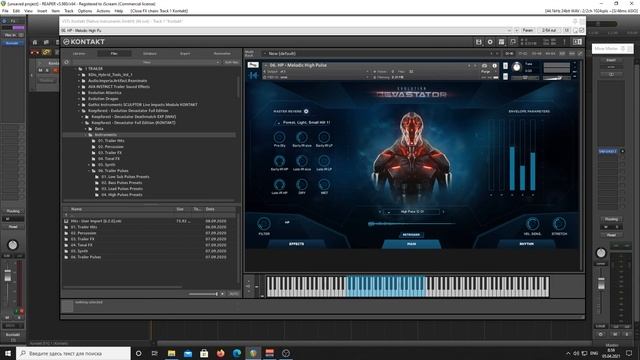Open EFFECTS page in Devastator
This screenshot has height=360, width=640.
[296, 244]
